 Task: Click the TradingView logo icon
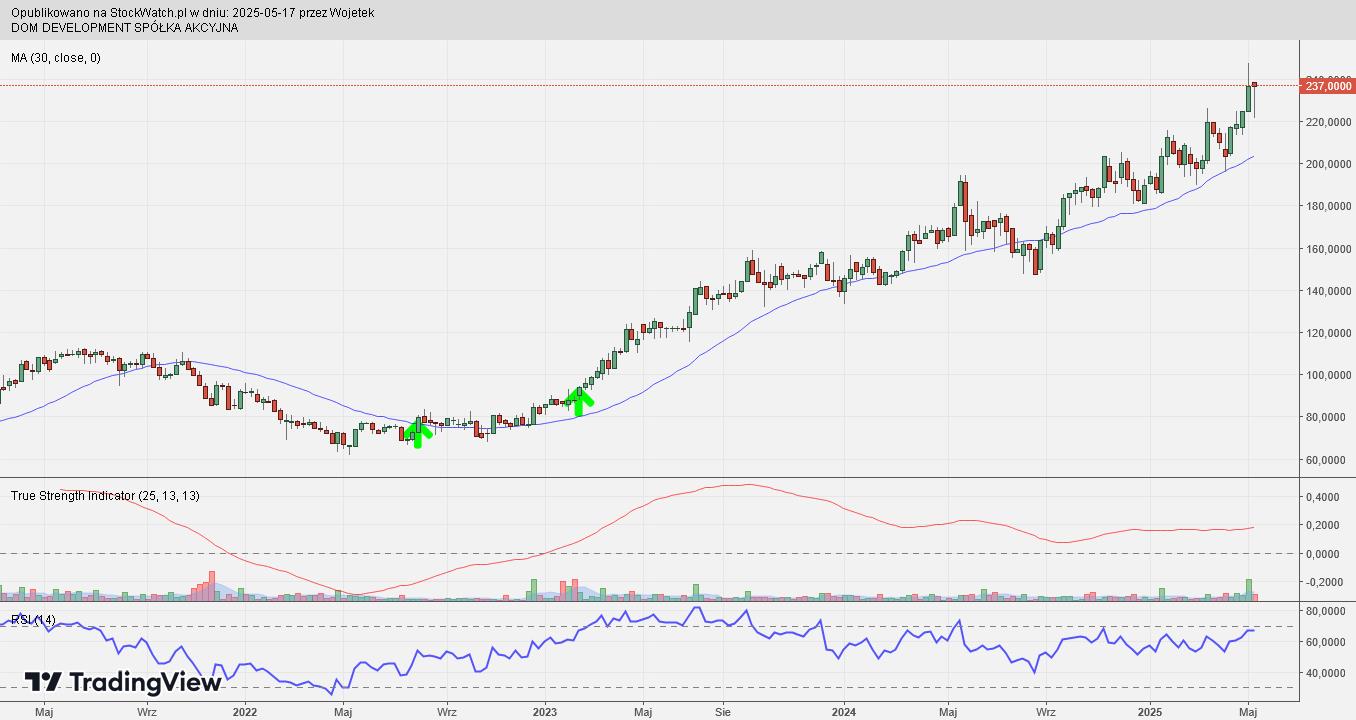coord(43,682)
